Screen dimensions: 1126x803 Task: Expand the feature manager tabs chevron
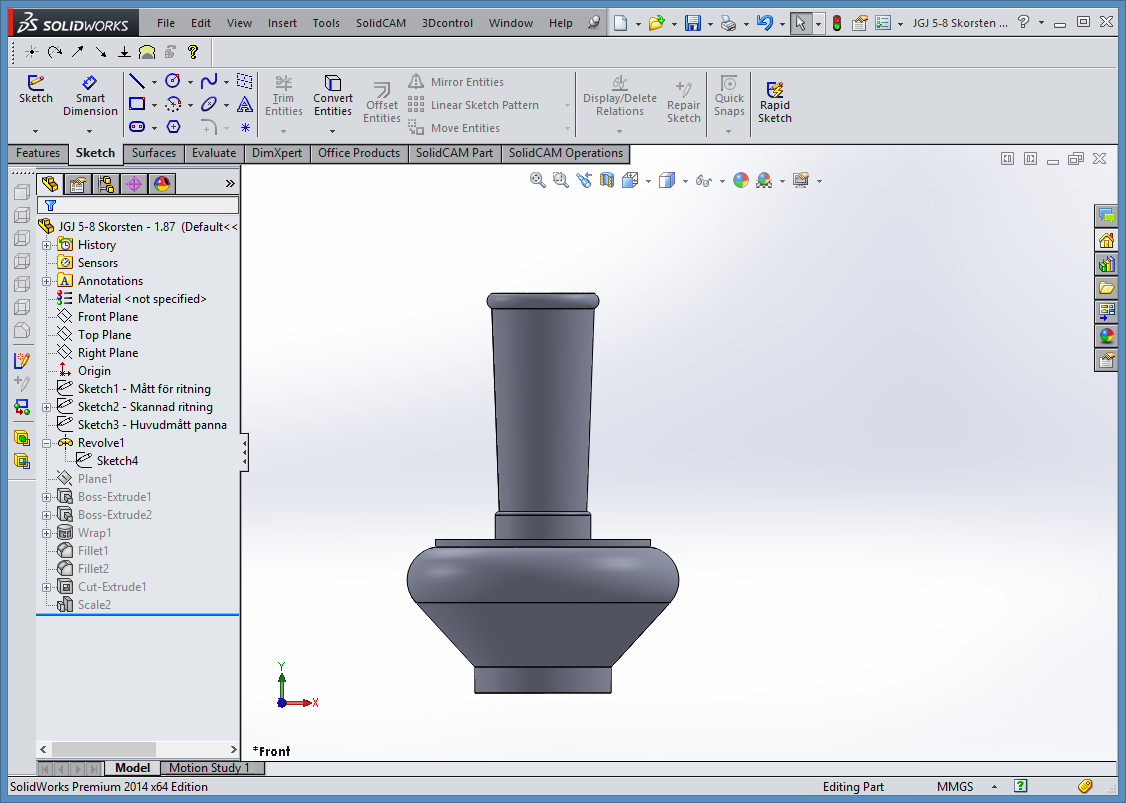(230, 184)
